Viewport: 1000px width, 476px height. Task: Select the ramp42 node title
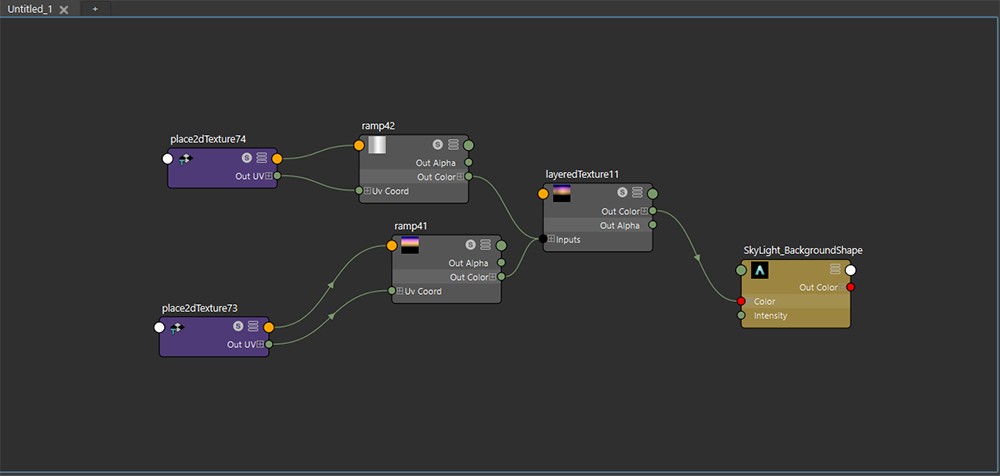pyautogui.click(x=378, y=126)
